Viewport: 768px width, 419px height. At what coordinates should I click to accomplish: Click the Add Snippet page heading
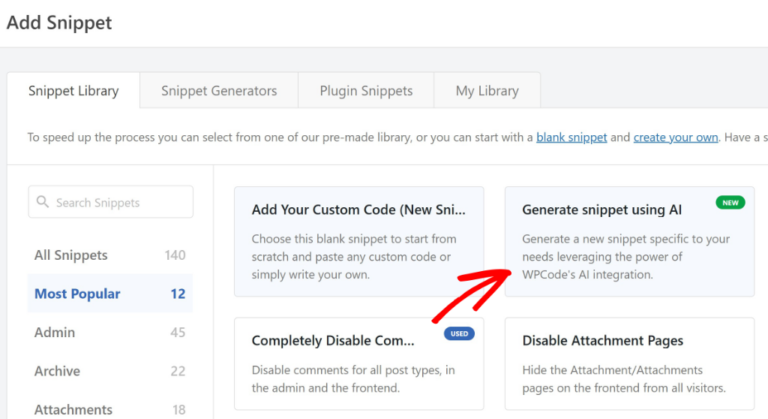(x=59, y=23)
